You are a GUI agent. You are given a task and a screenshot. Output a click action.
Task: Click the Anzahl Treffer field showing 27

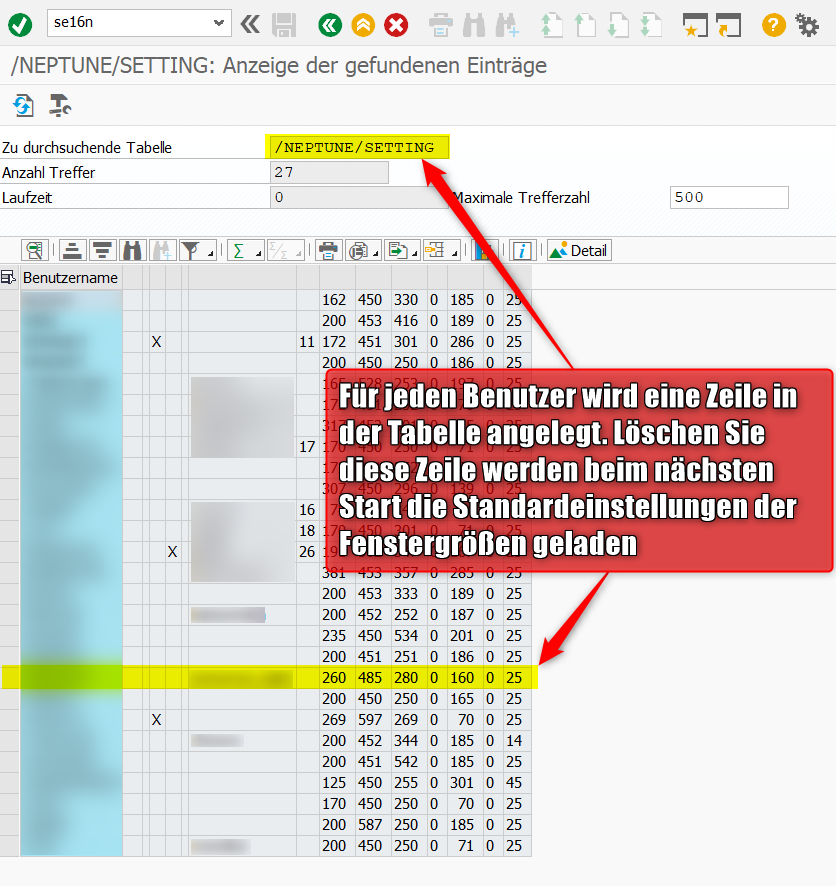(329, 172)
